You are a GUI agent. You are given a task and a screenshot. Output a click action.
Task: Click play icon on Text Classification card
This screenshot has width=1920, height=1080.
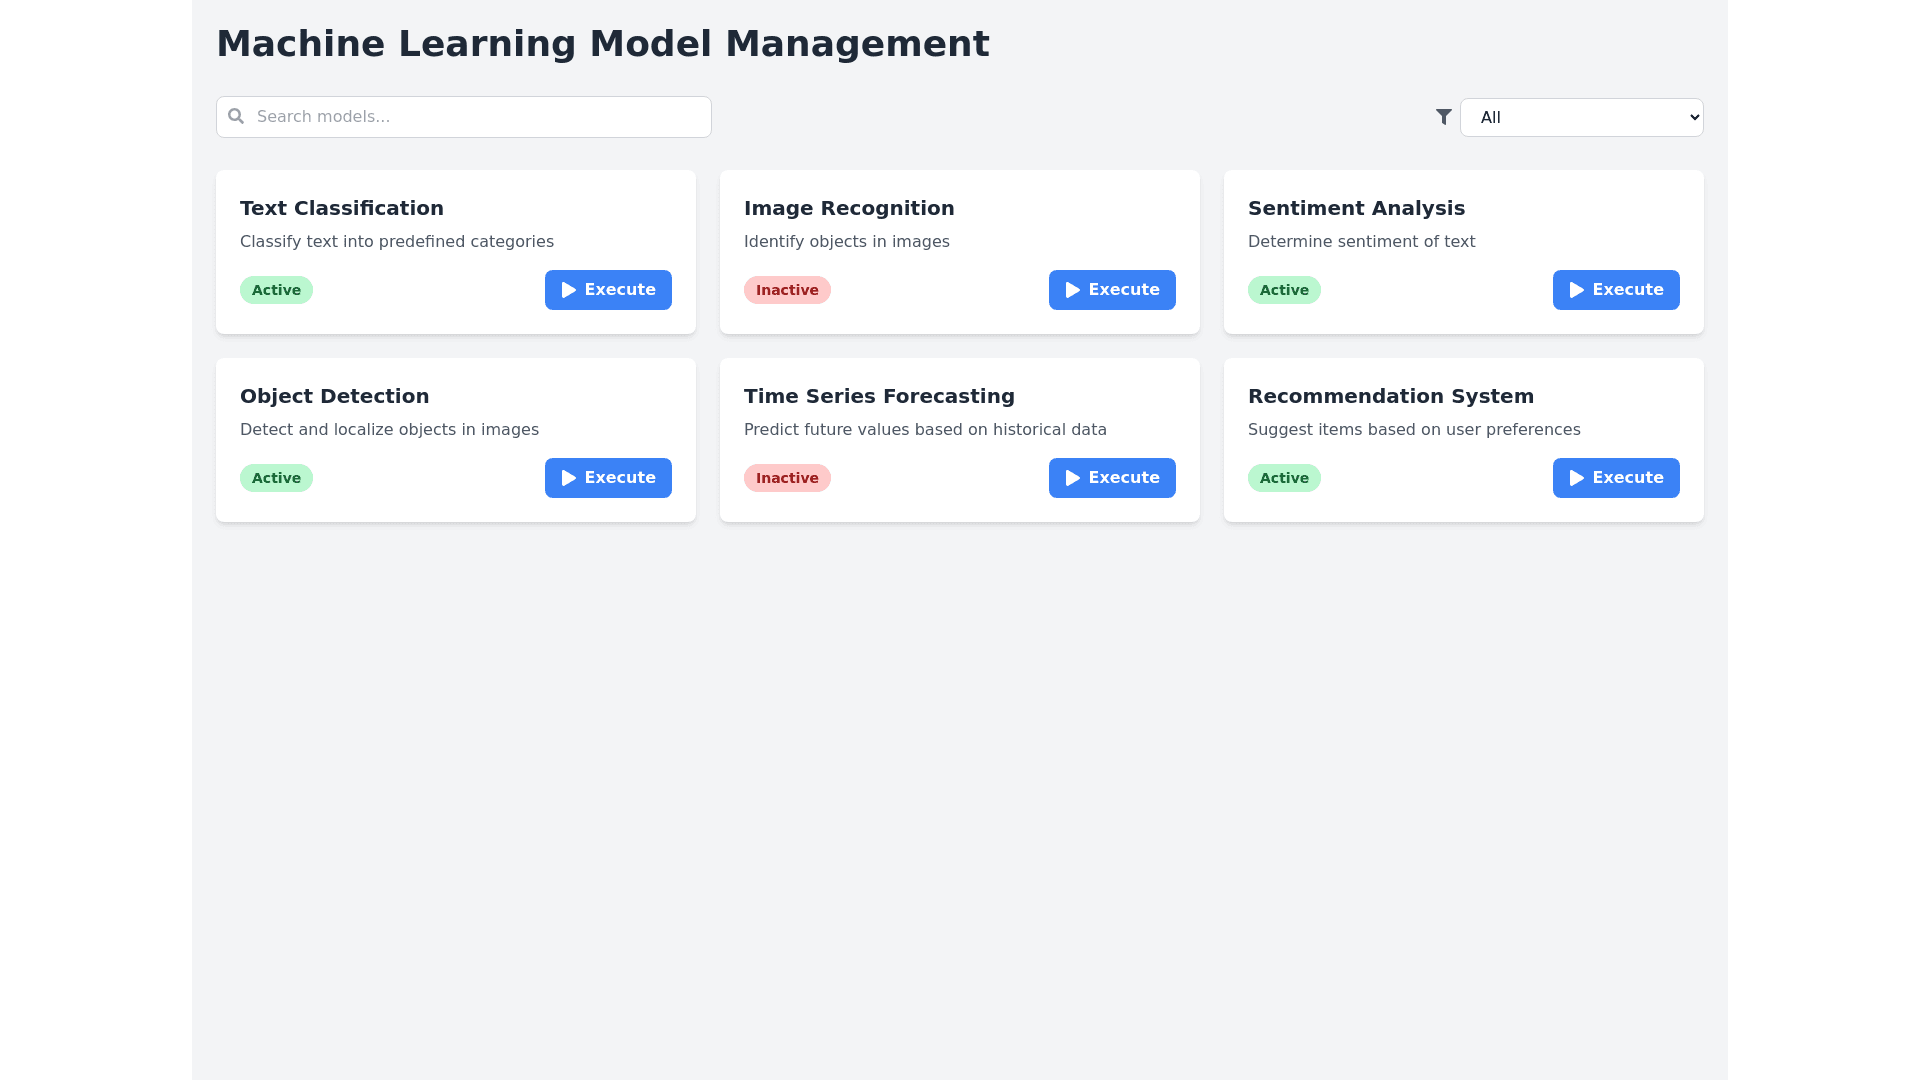pyautogui.click(x=569, y=290)
